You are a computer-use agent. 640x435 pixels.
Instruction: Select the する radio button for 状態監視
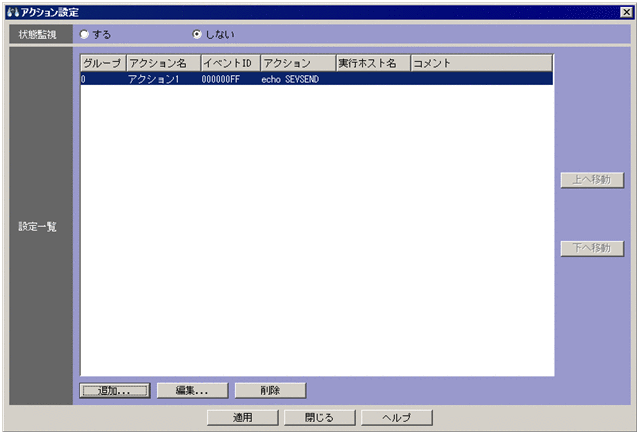pyautogui.click(x=84, y=35)
